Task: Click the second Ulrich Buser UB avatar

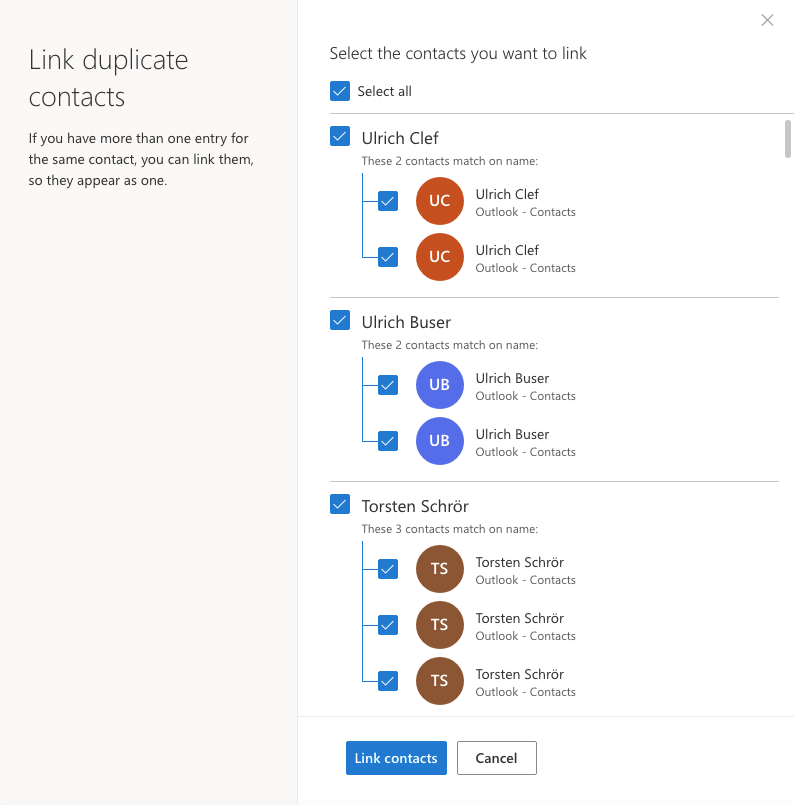Action: [x=439, y=441]
